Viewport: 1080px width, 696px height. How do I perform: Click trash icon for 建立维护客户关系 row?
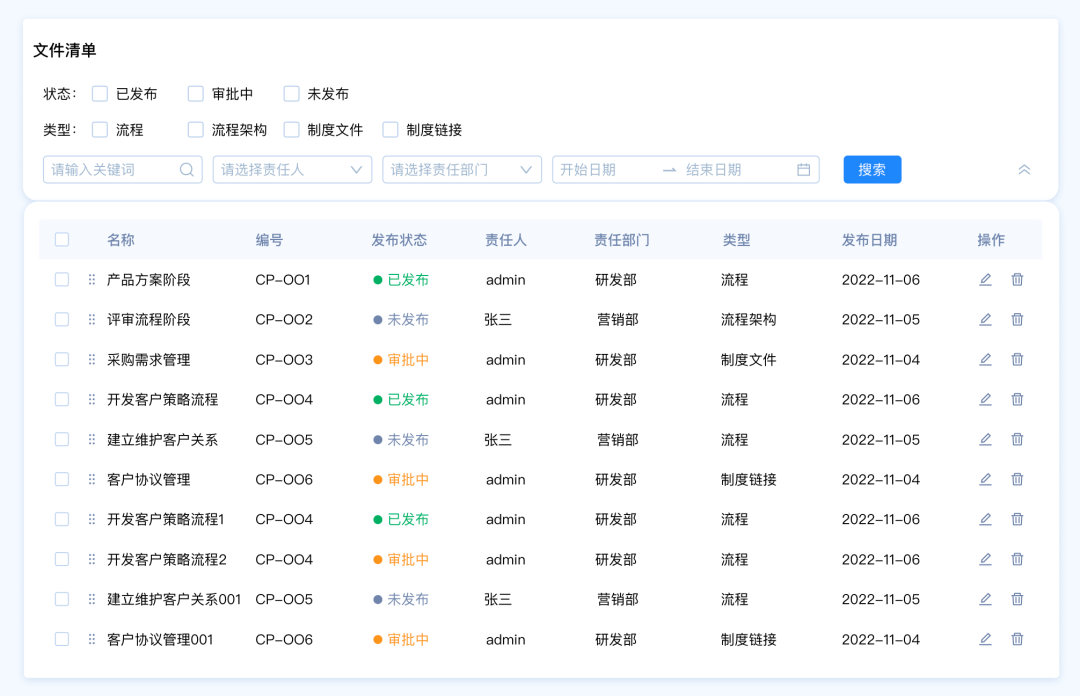(1017, 440)
